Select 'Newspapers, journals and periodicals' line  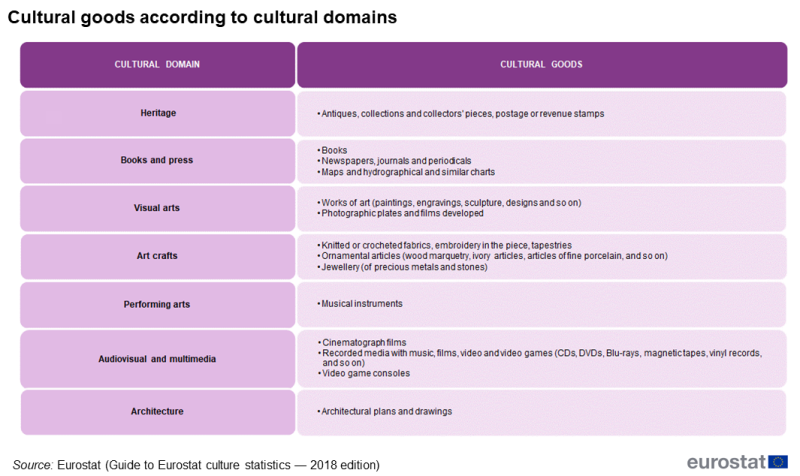pyautogui.click(x=394, y=161)
